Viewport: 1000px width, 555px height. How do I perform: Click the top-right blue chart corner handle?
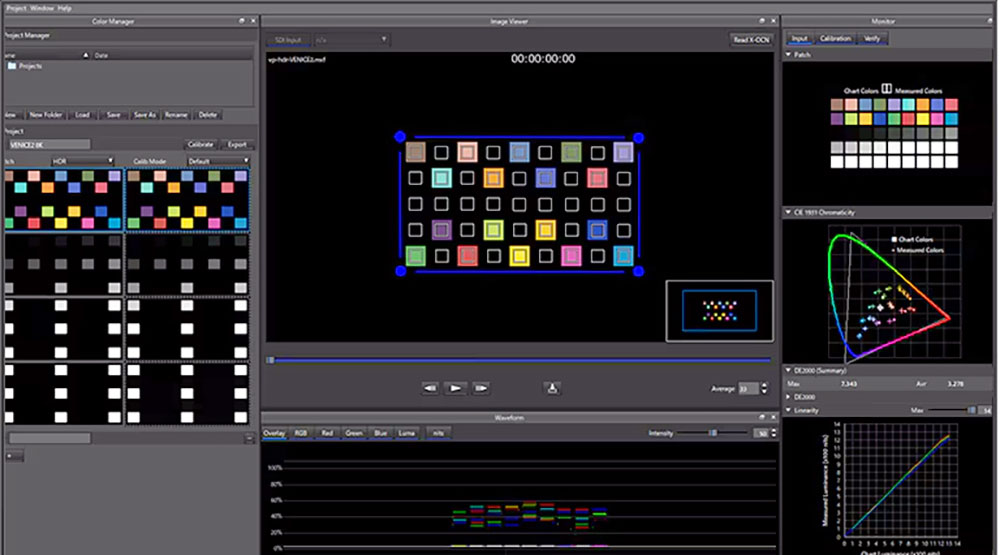[x=638, y=137]
